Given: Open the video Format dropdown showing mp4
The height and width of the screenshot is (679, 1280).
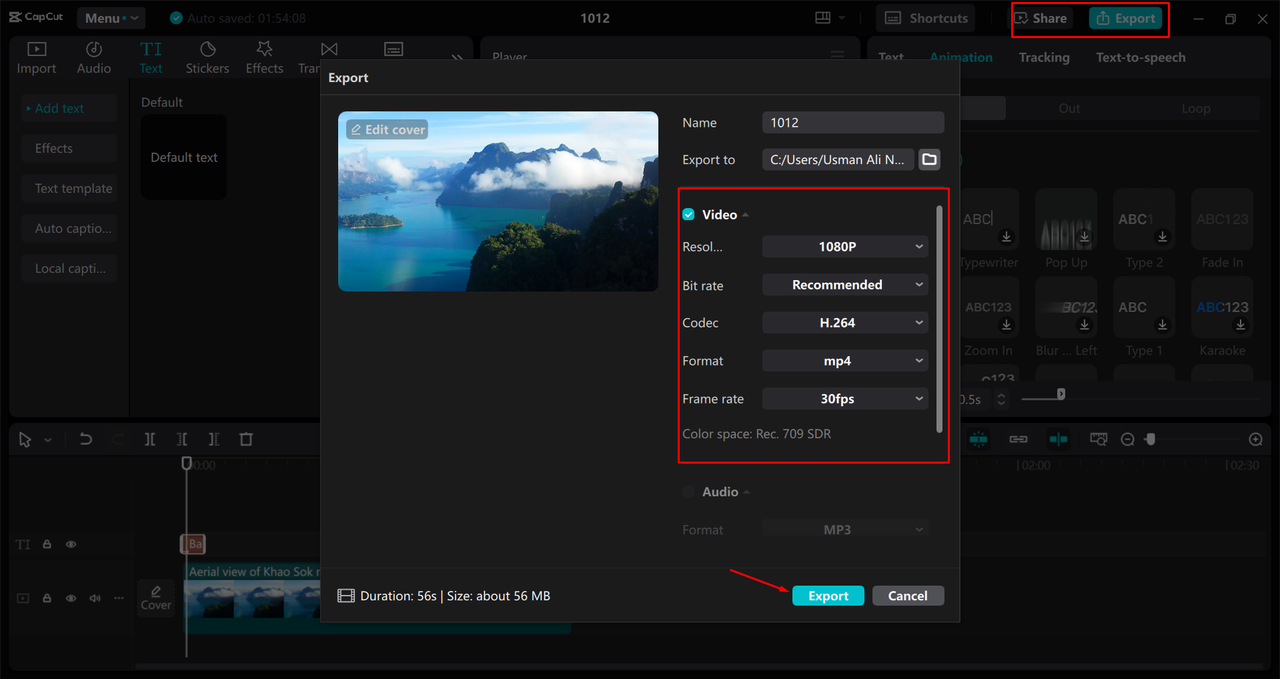Looking at the screenshot, I should pos(845,361).
